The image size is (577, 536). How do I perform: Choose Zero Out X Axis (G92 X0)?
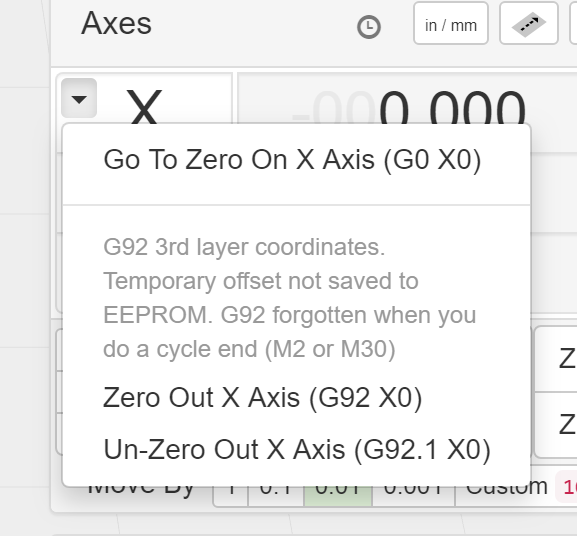click(x=263, y=398)
